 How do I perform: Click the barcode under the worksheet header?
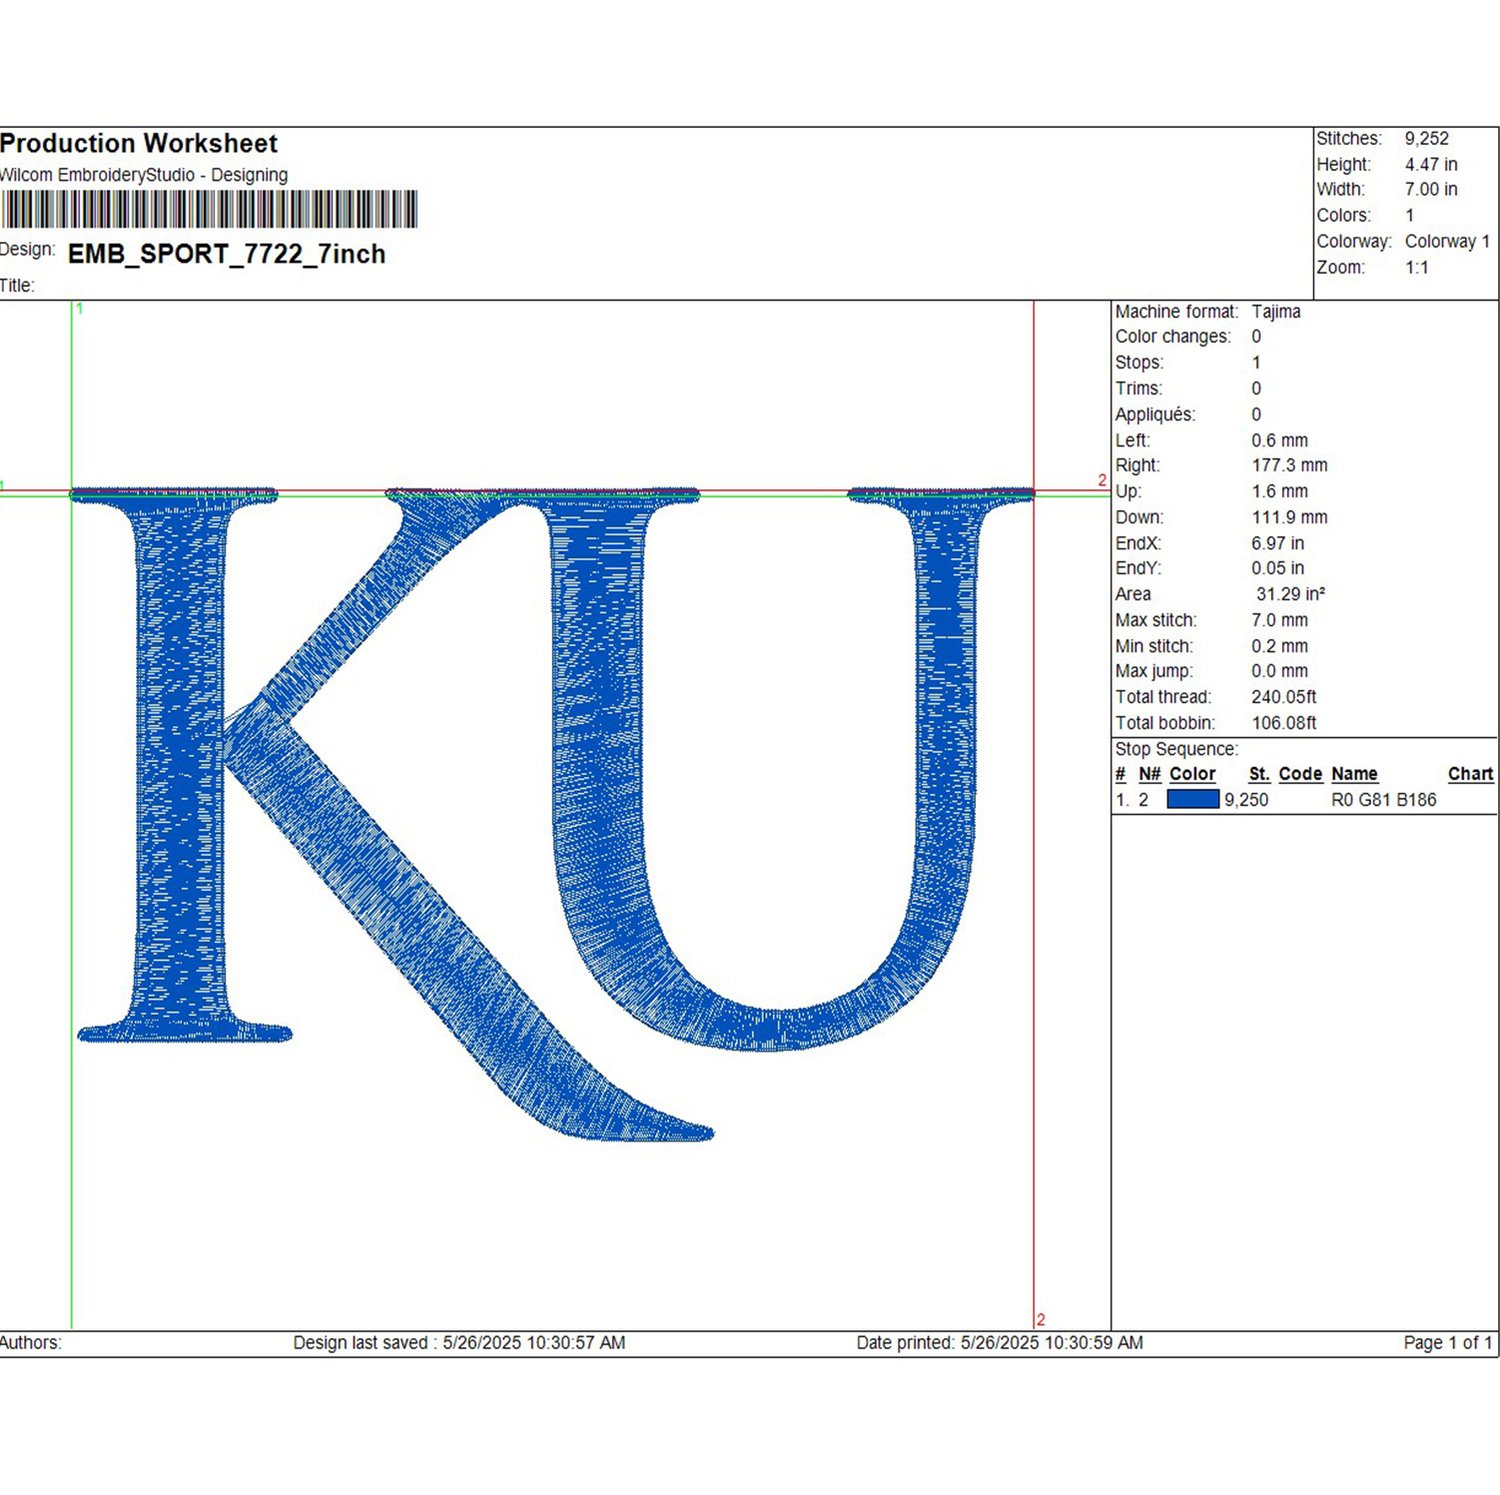tap(209, 210)
